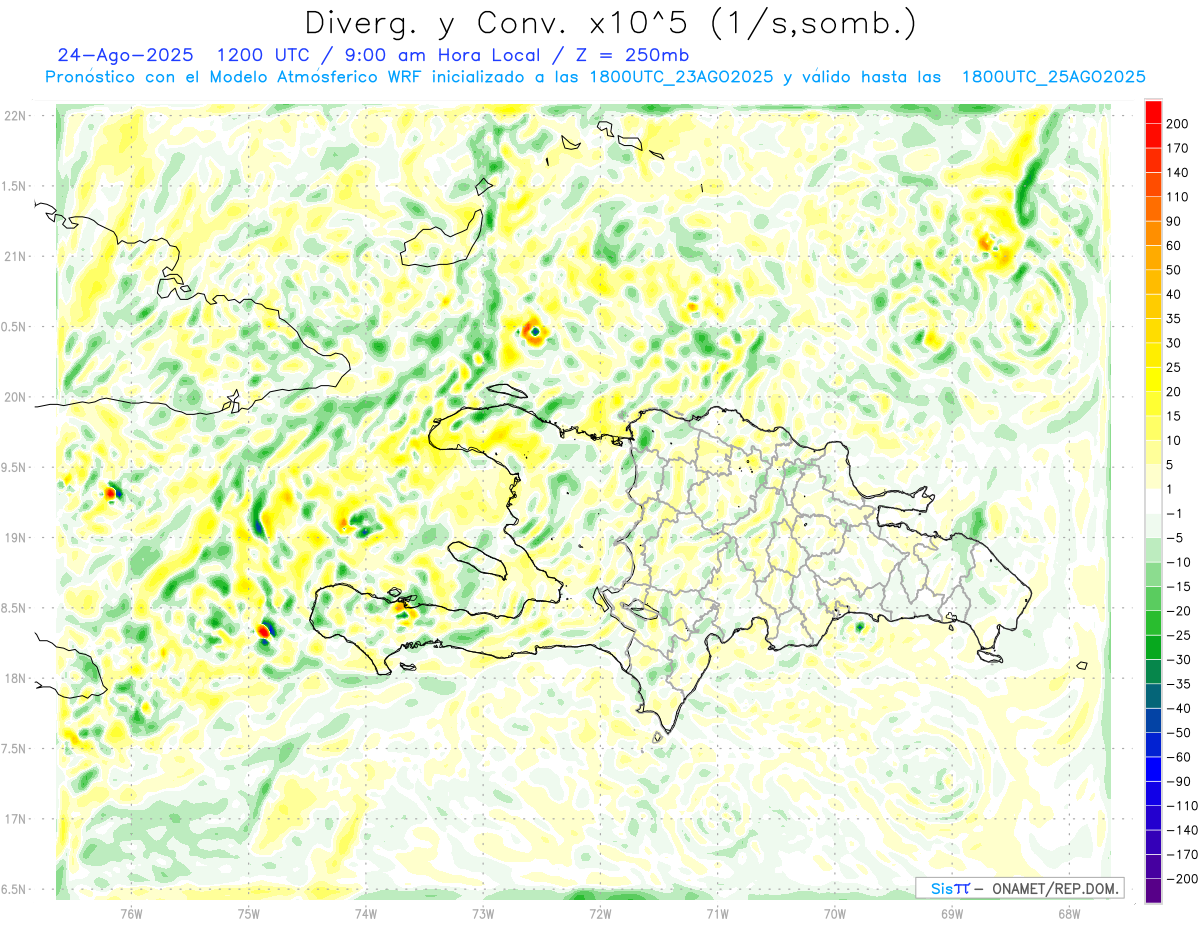Click the '73W' longitude label
Image resolution: width=1200 pixels, height=927 pixels.
tap(483, 914)
